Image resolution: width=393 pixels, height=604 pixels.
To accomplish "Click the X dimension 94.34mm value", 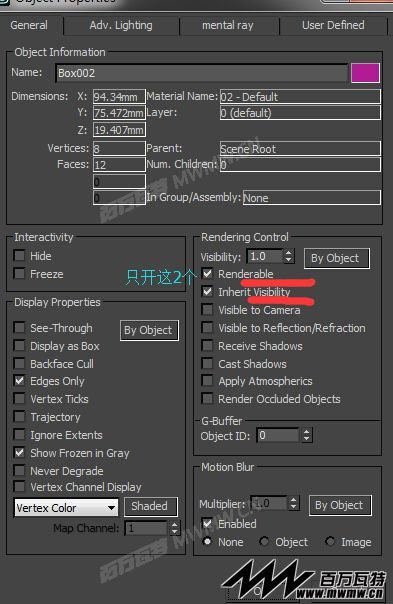I will (x=119, y=96).
